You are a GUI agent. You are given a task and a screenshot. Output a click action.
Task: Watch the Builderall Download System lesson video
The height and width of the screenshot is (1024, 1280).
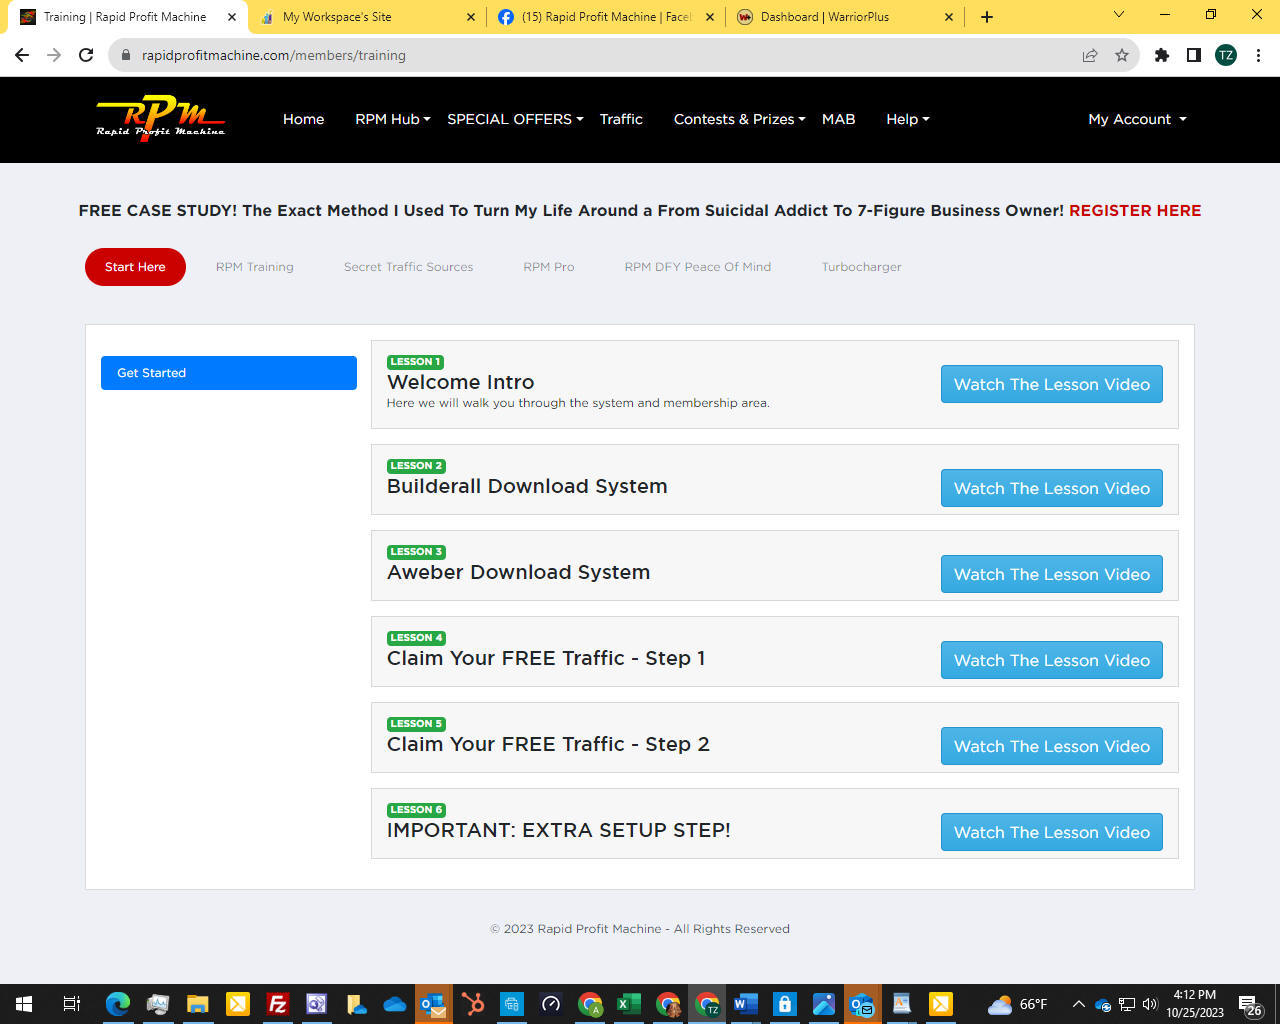coord(1052,488)
